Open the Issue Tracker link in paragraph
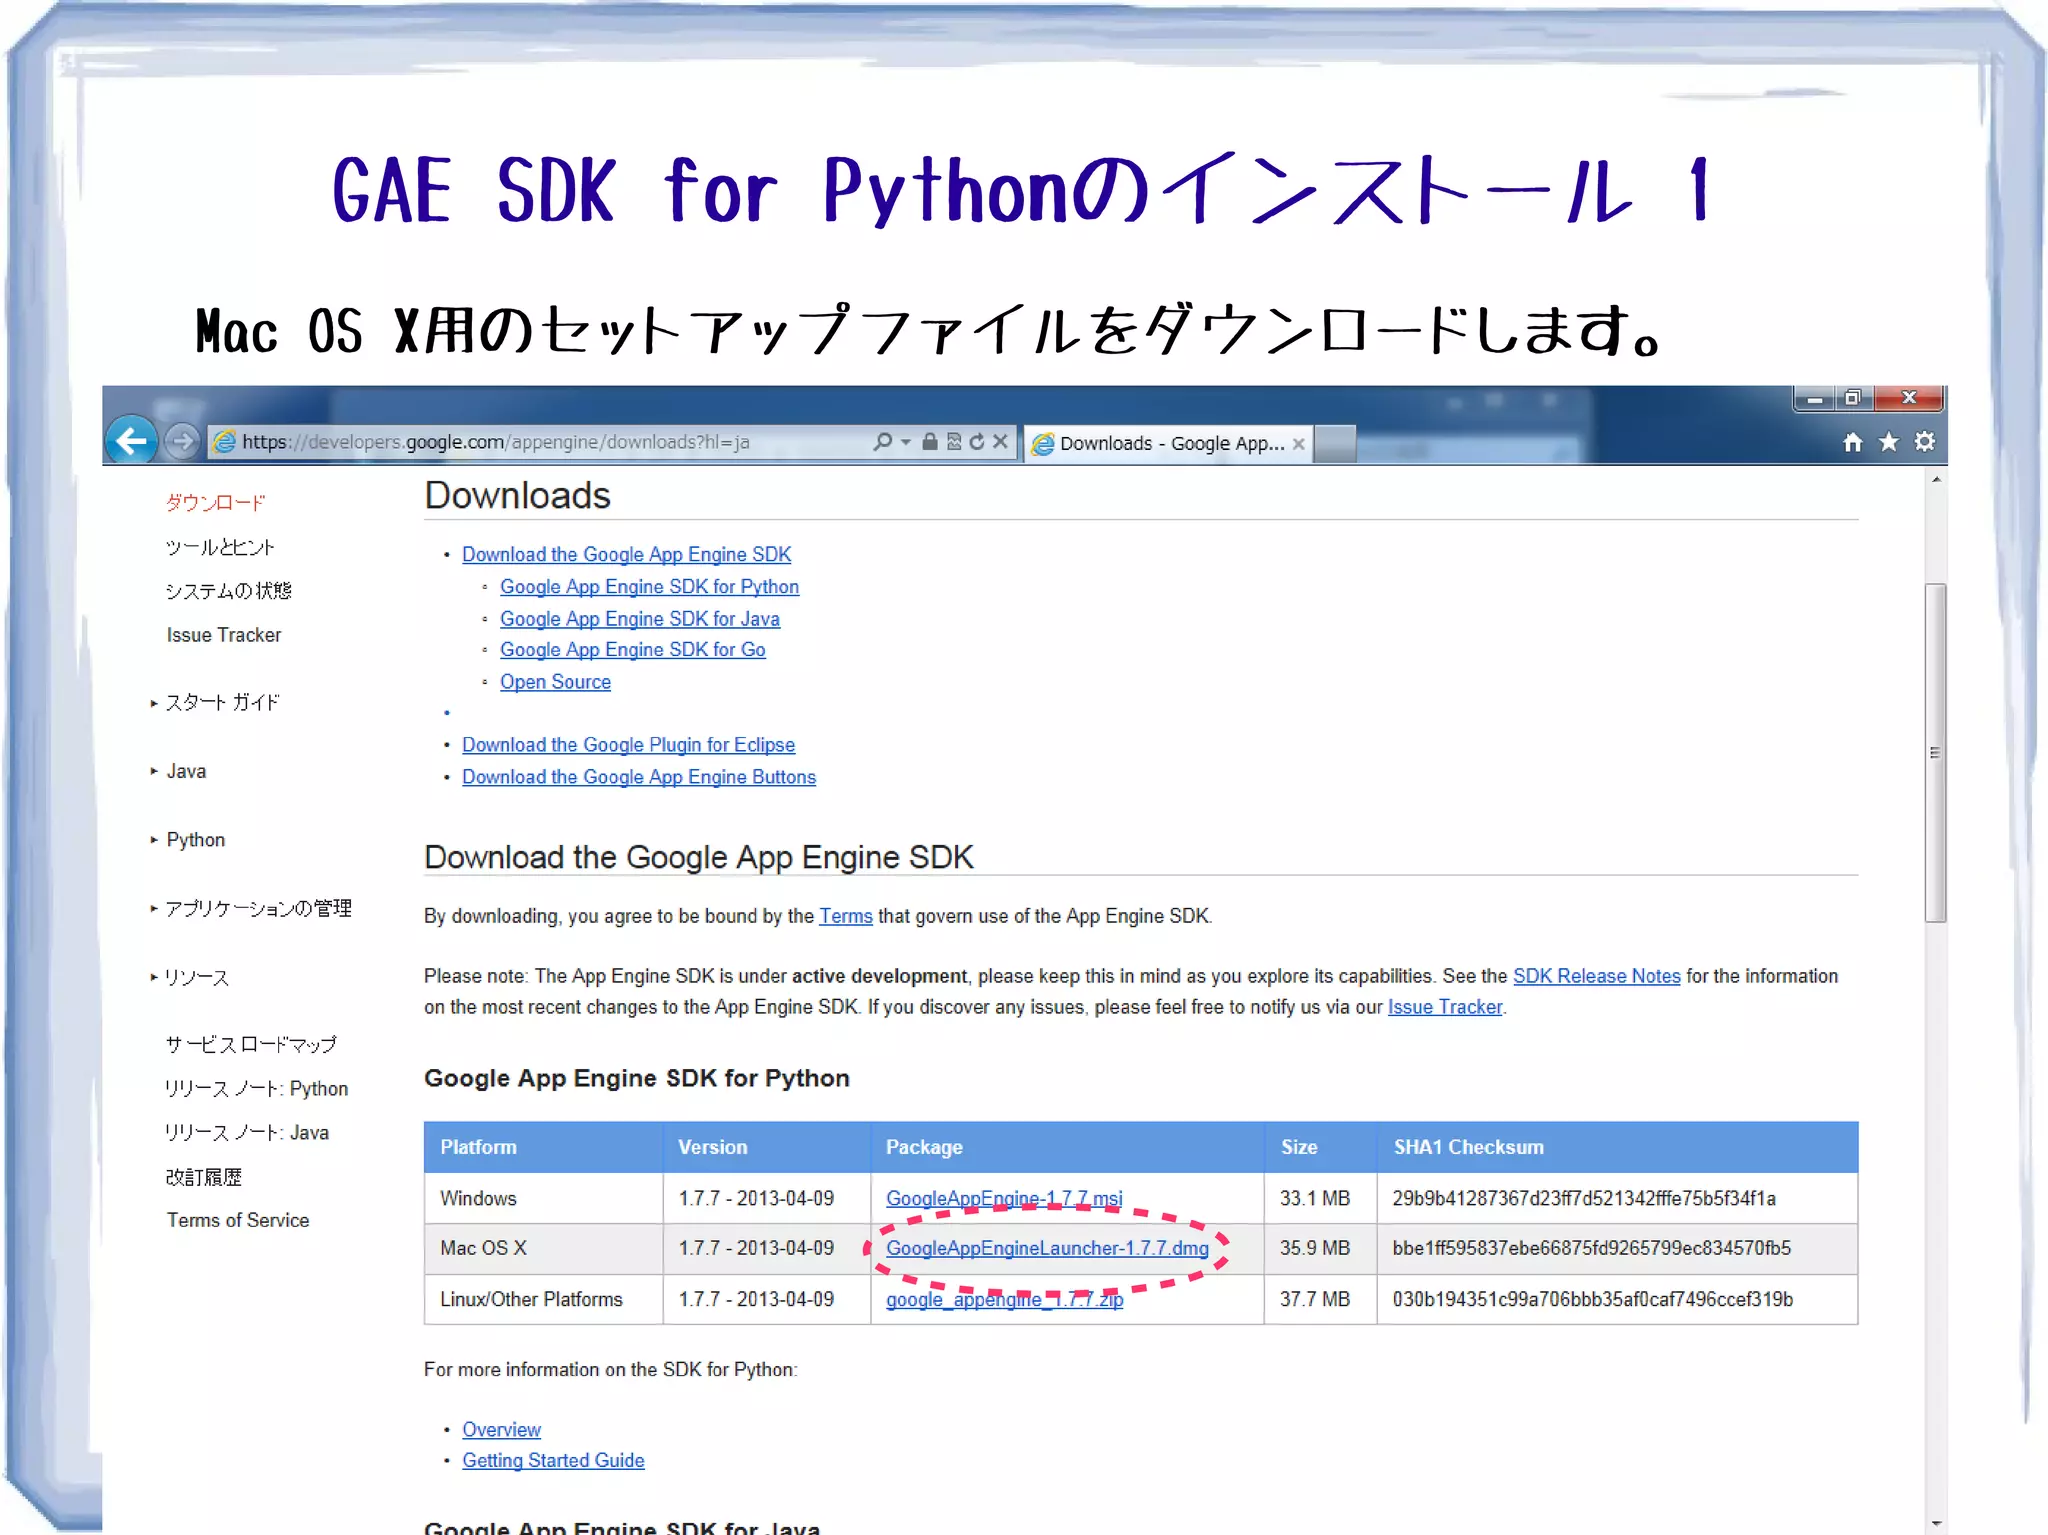This screenshot has width=2048, height=1535. [1445, 1007]
